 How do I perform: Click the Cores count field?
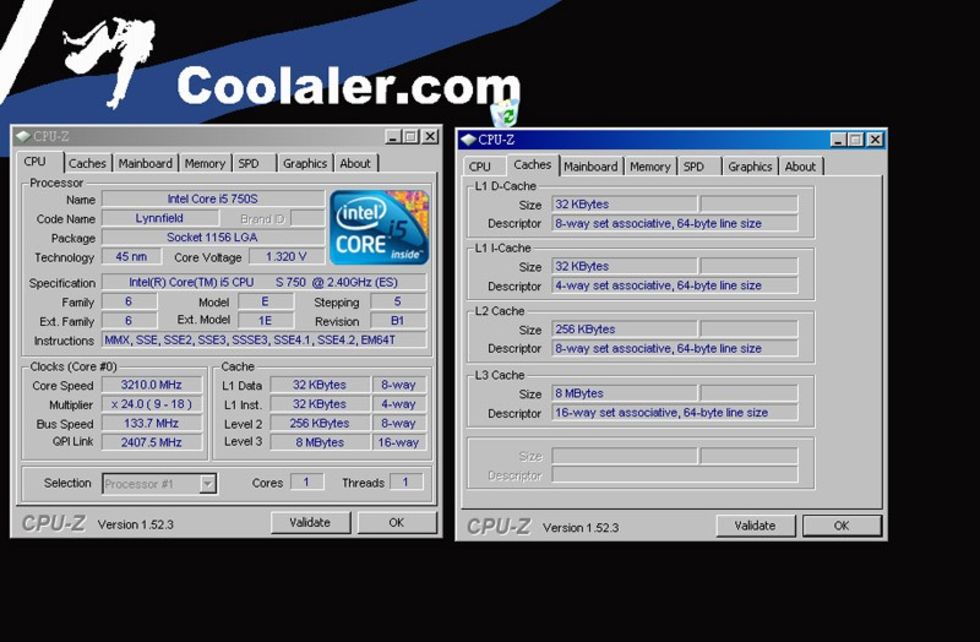306,482
